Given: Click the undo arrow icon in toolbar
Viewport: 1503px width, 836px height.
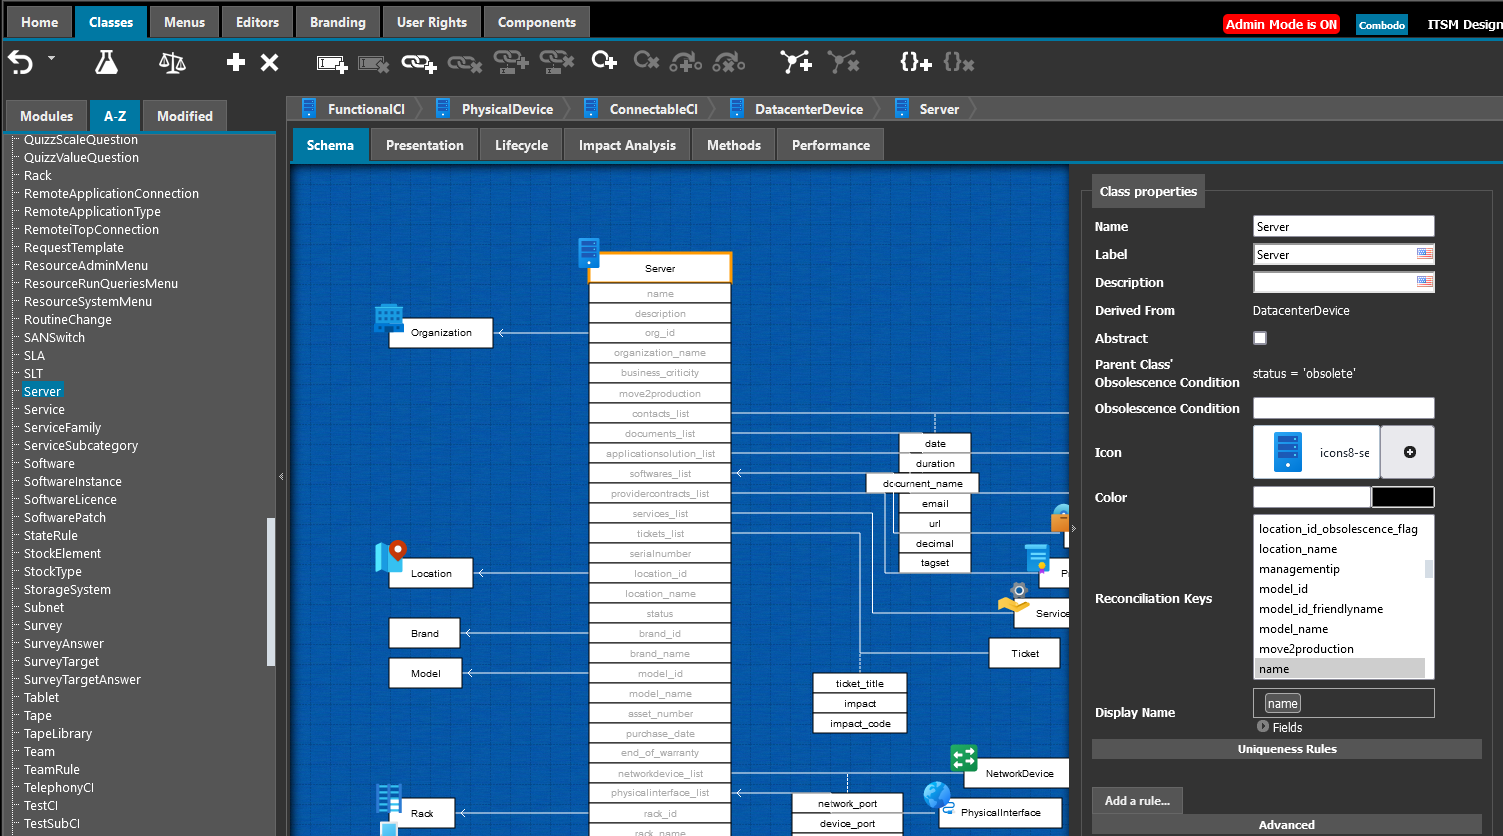Looking at the screenshot, I should pyautogui.click(x=20, y=63).
